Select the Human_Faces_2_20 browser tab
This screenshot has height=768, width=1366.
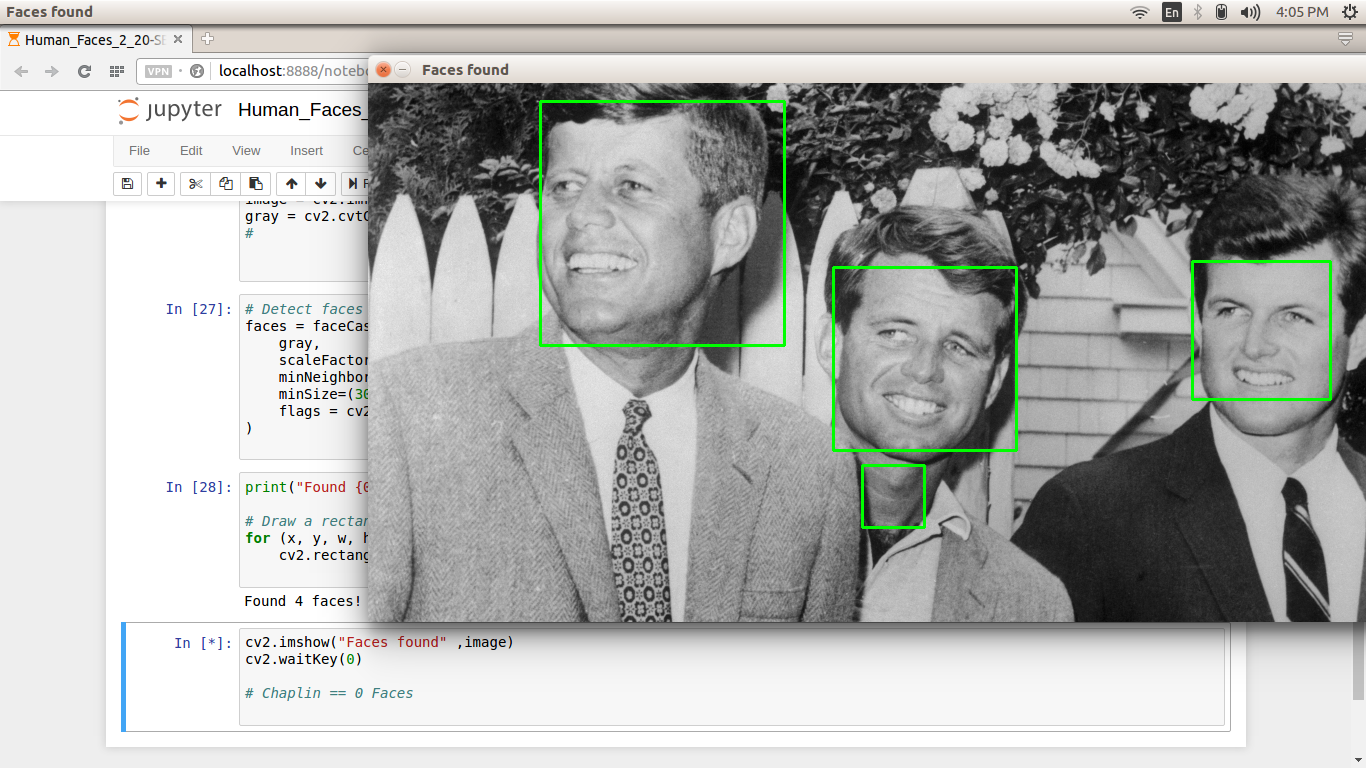pyautogui.click(x=96, y=39)
